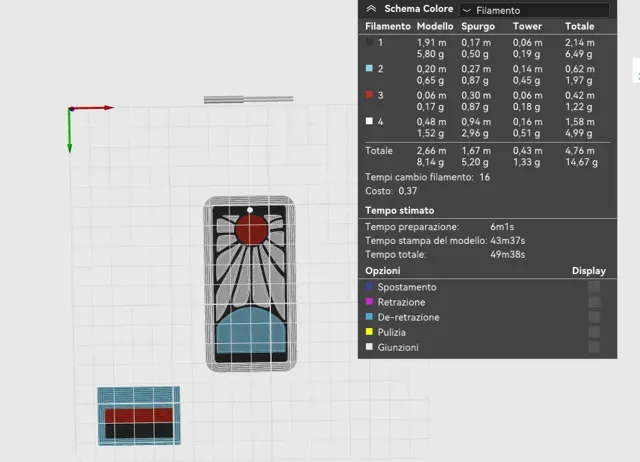Toggle Spostamento display checkbox

pos(594,287)
